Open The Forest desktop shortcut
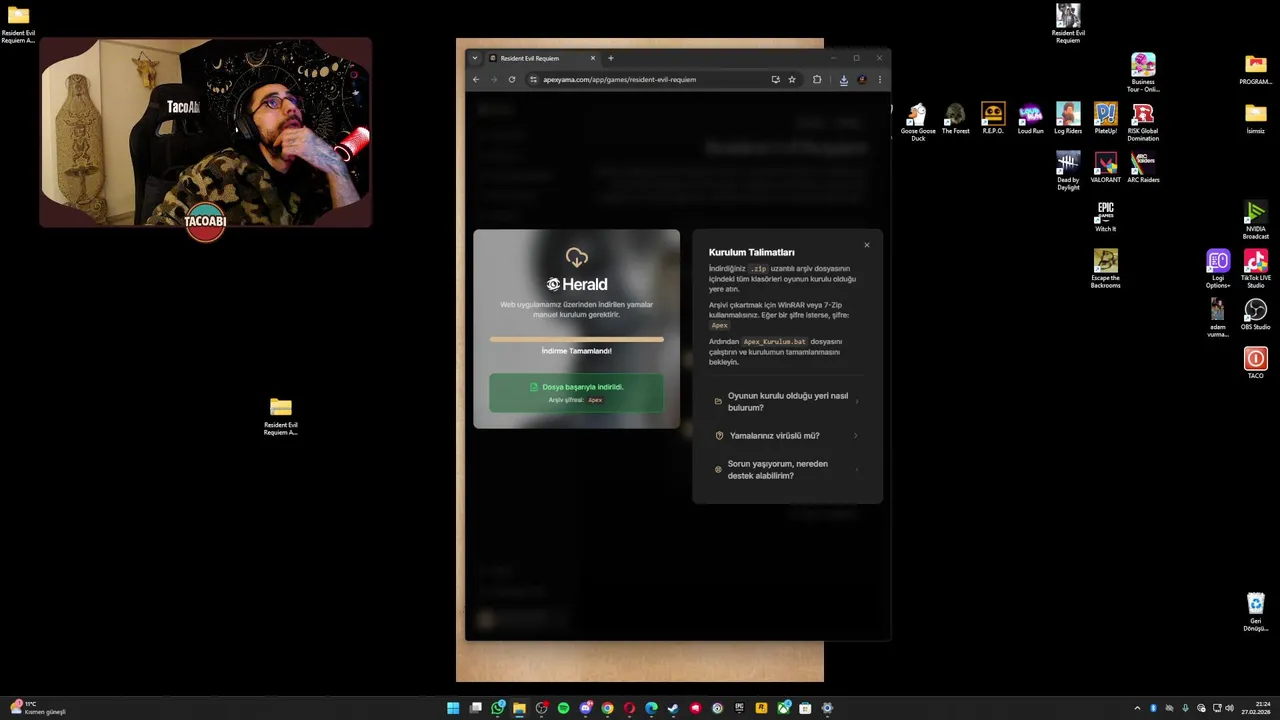 coord(955,118)
